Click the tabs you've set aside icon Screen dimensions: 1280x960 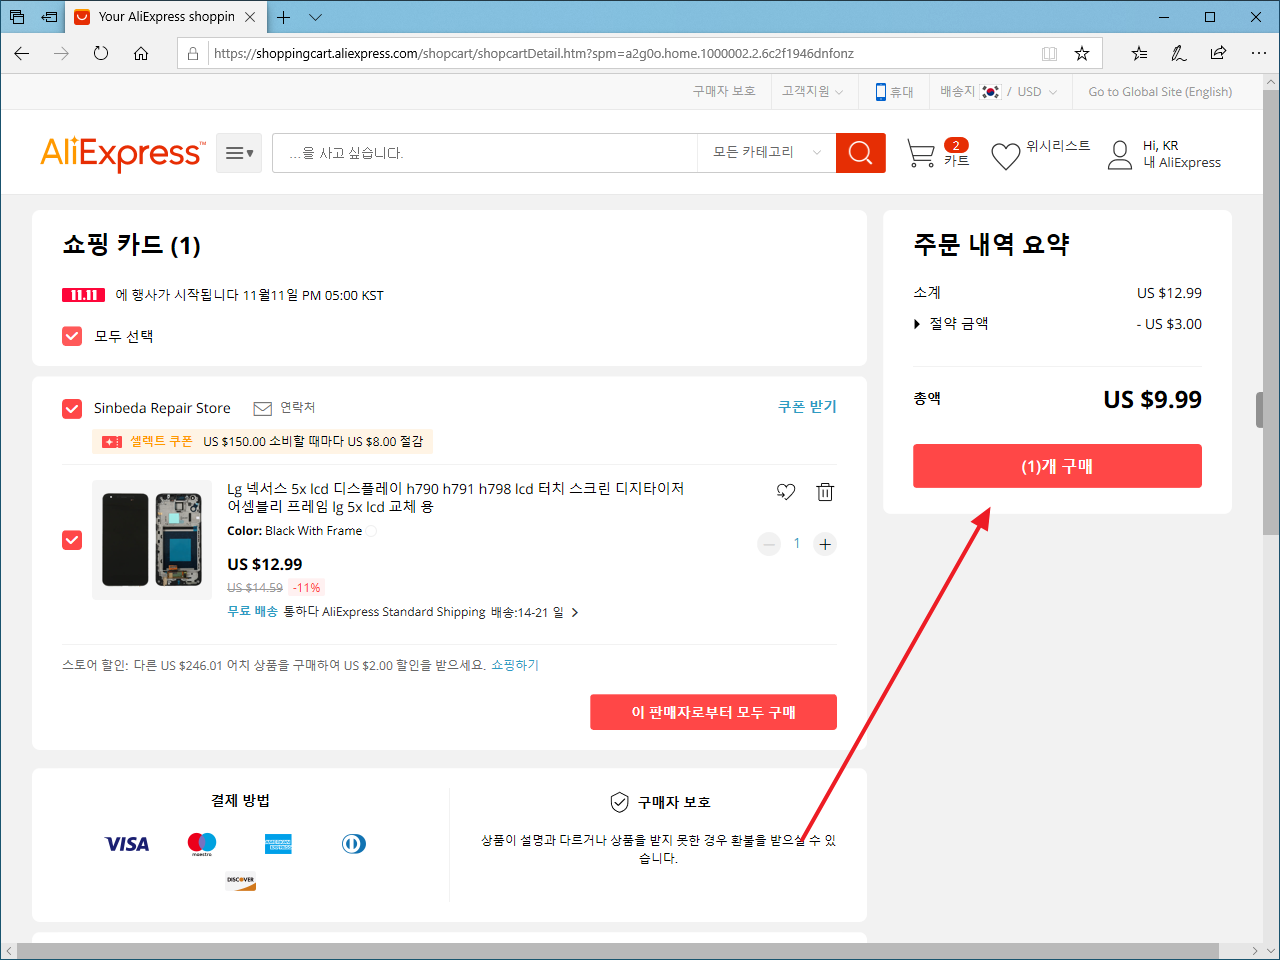[17, 17]
